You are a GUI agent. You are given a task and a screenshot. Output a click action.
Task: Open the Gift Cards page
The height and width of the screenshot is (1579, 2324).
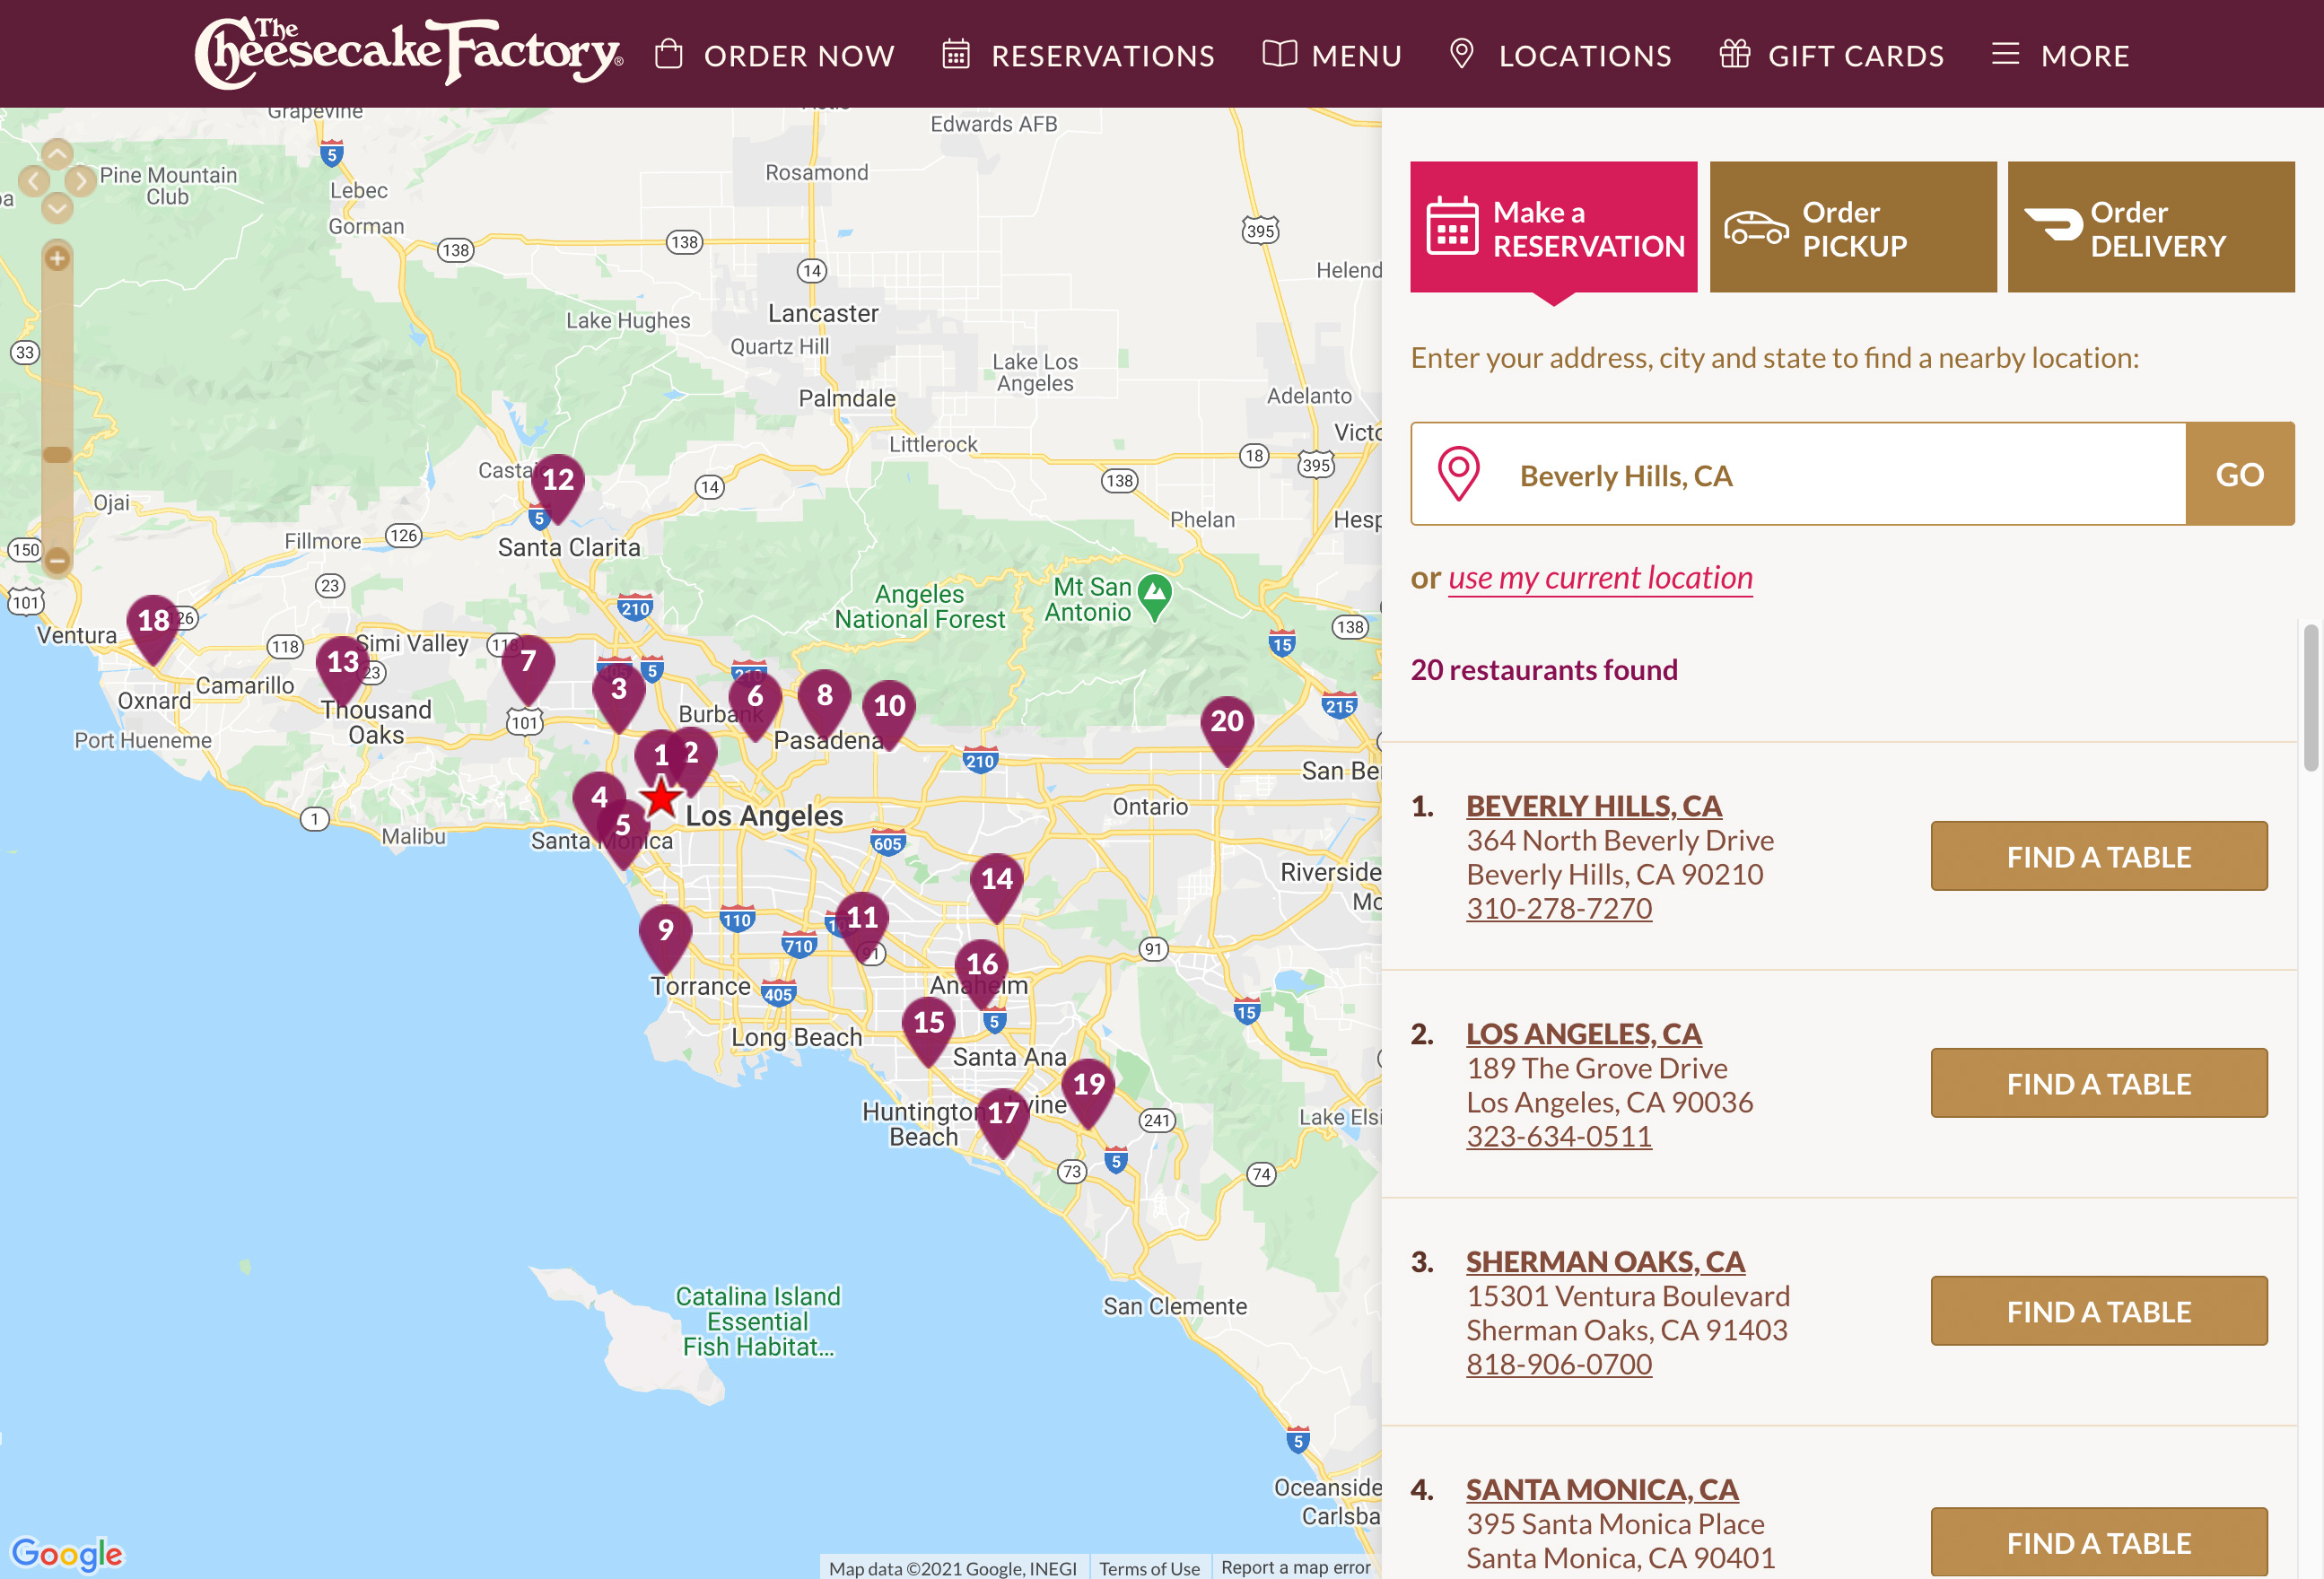pyautogui.click(x=1832, y=55)
